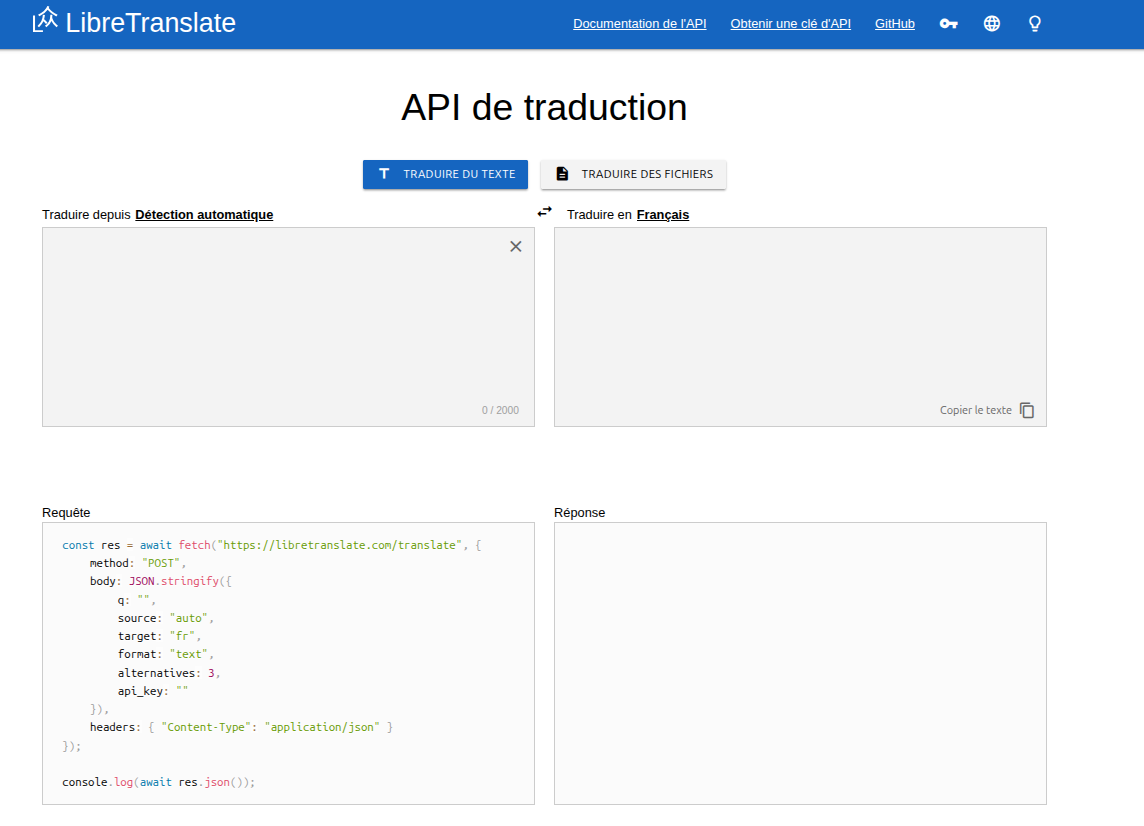Follow the Obtenir une clé d'API link

coord(790,24)
